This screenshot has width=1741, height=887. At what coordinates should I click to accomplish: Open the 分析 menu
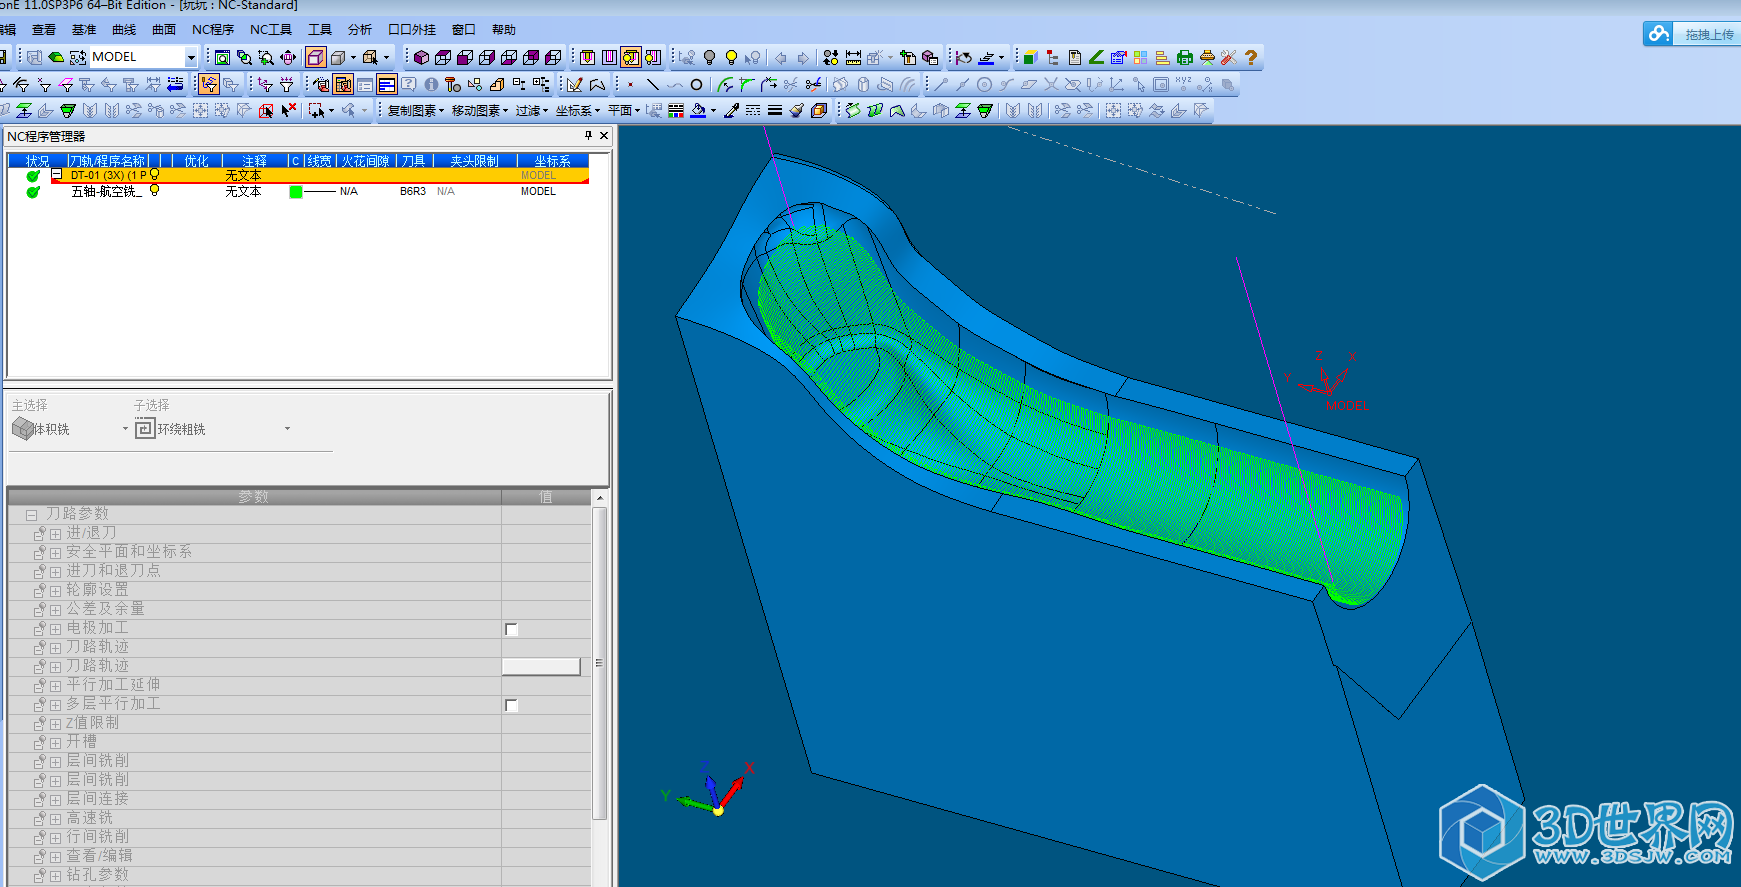coord(360,30)
